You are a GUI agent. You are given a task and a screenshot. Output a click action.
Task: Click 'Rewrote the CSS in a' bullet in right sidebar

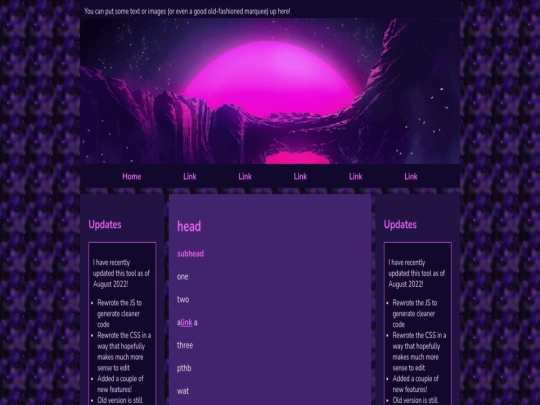pos(419,335)
